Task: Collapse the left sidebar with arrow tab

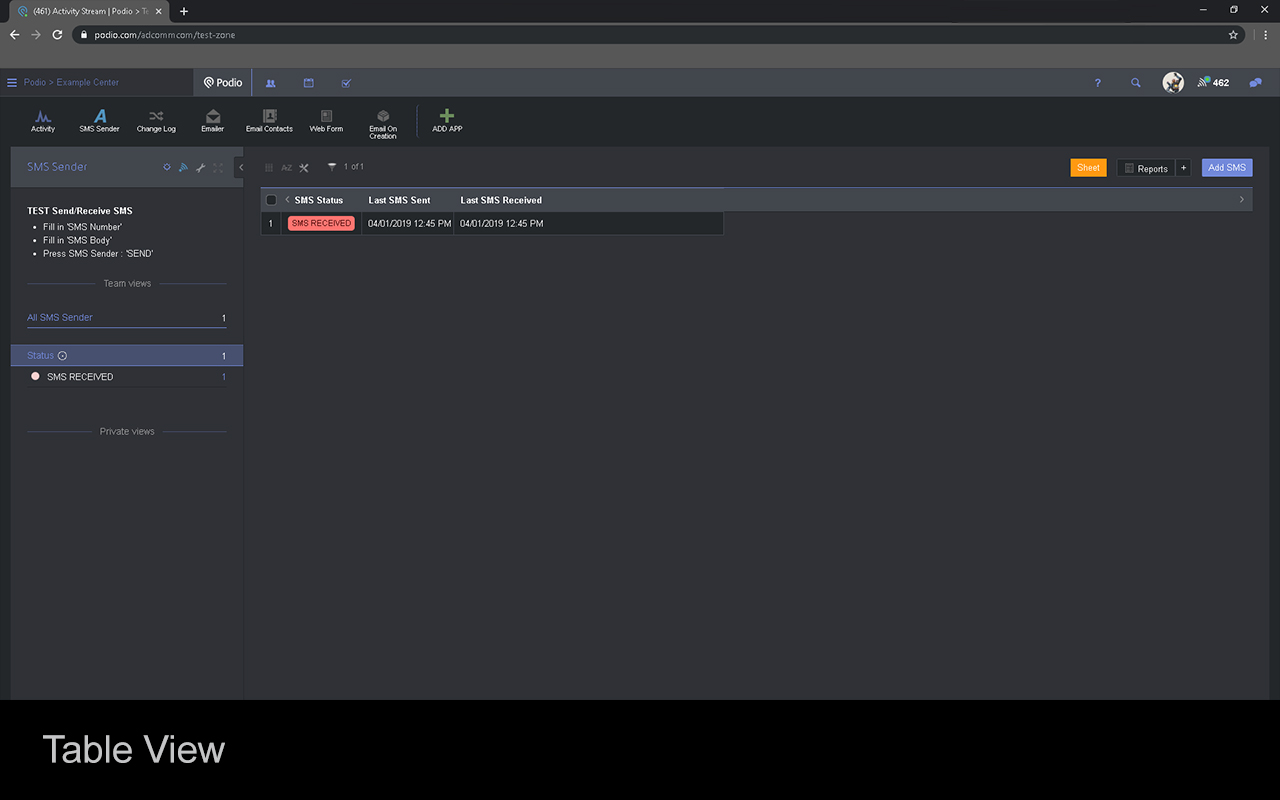Action: click(x=240, y=167)
